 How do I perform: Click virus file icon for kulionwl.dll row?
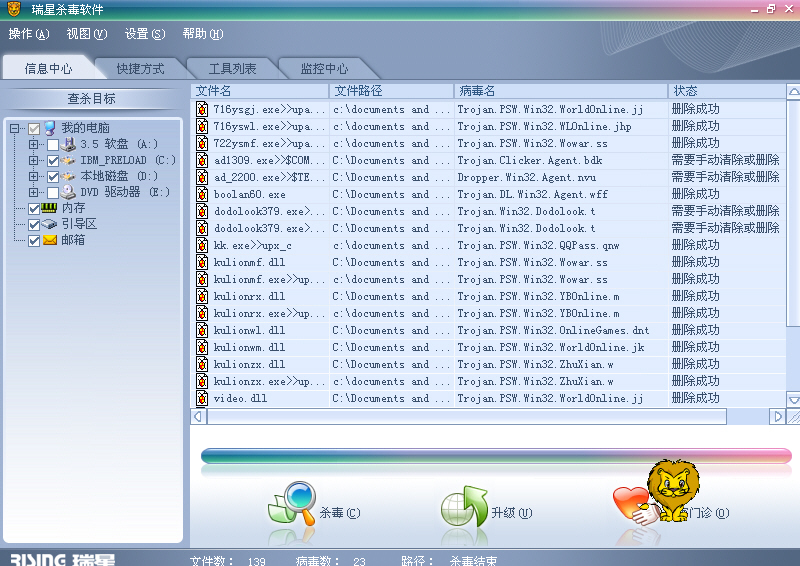point(202,330)
